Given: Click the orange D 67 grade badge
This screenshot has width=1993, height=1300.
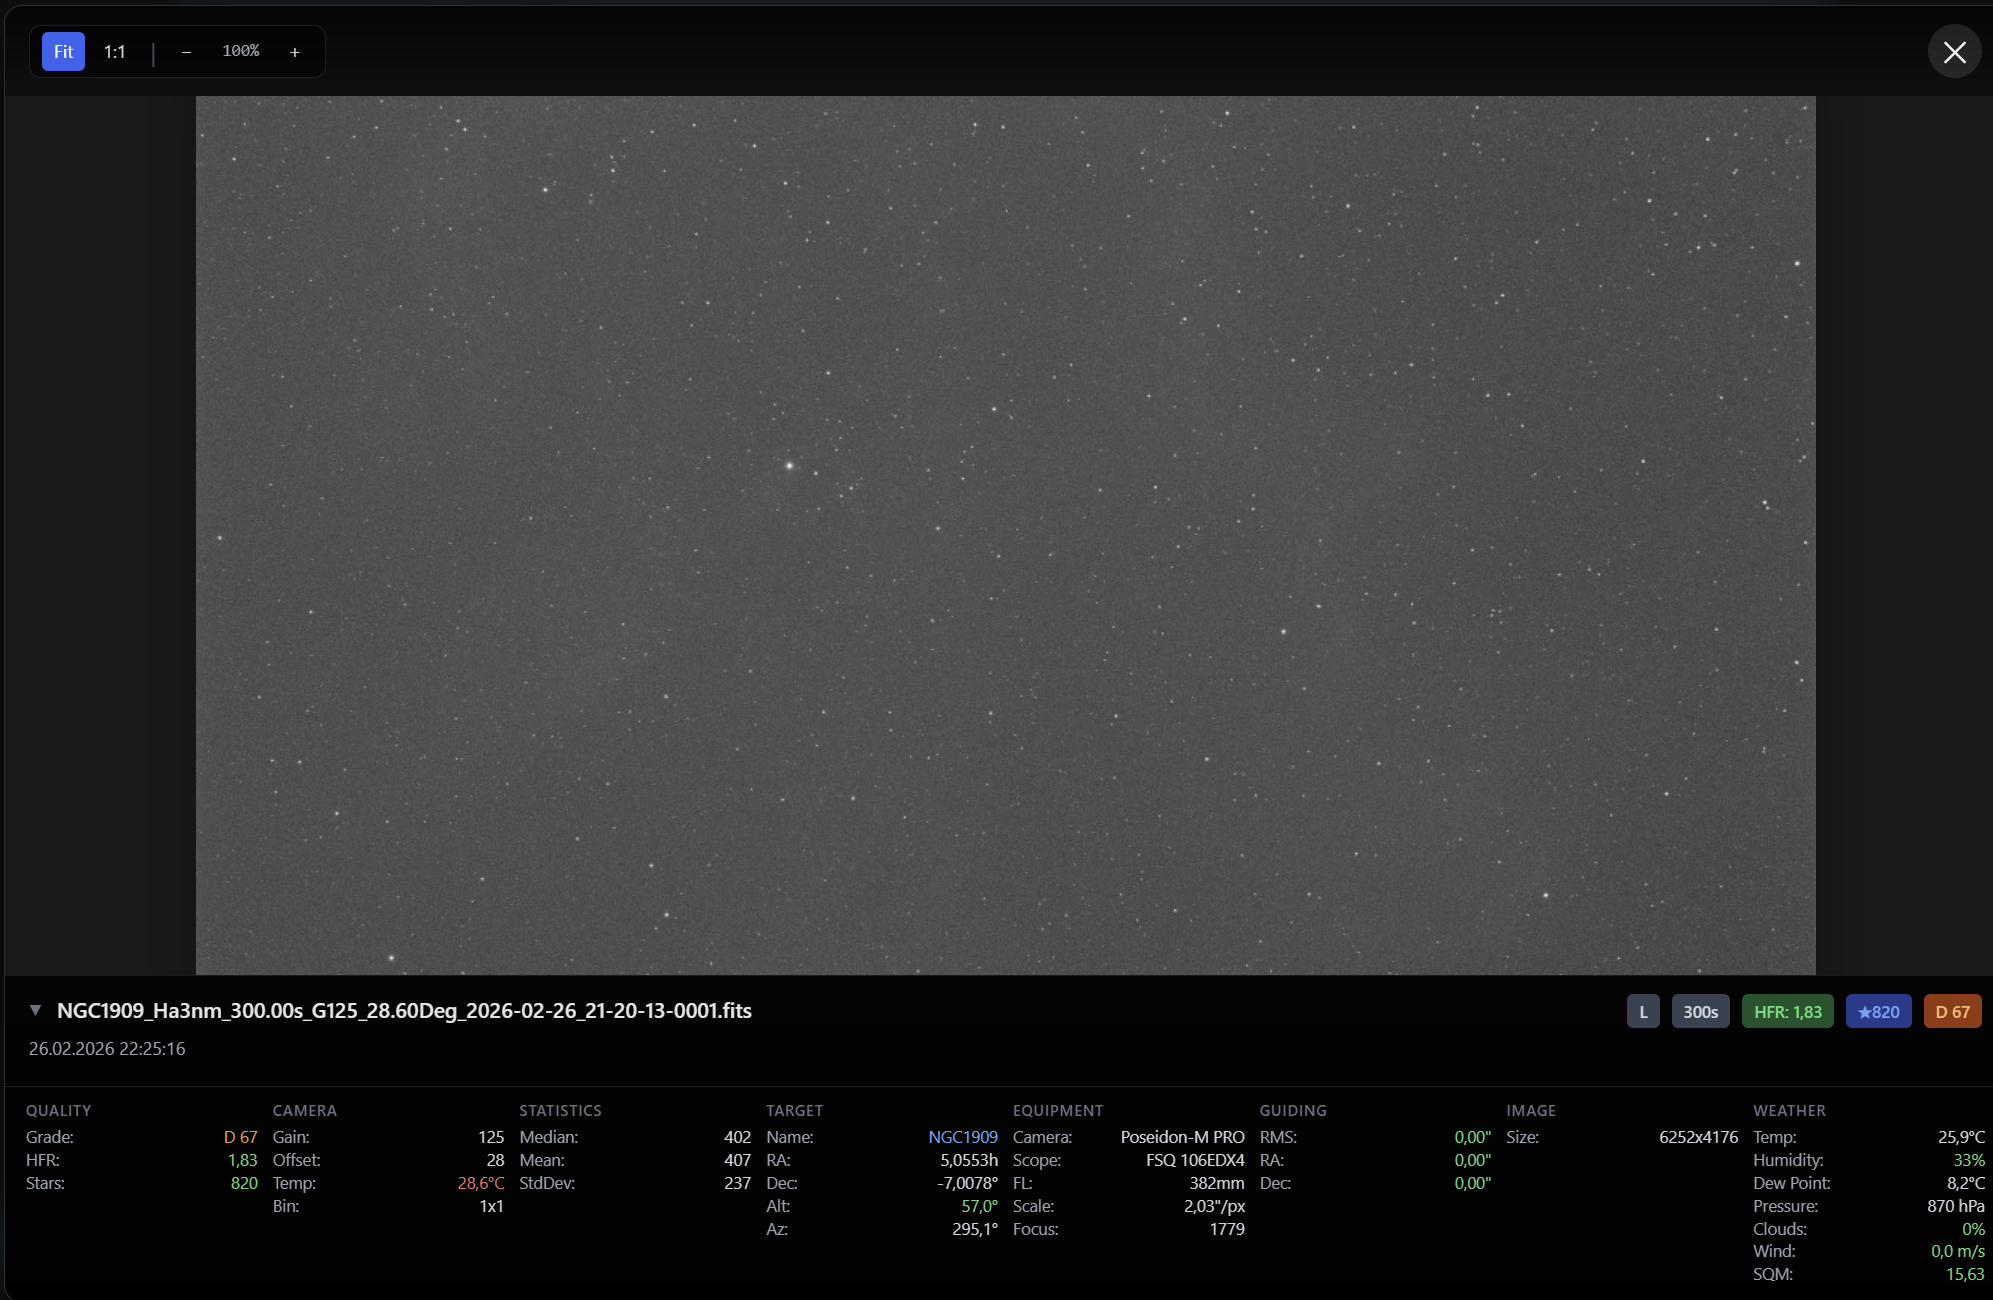Looking at the screenshot, I should [x=1952, y=1012].
